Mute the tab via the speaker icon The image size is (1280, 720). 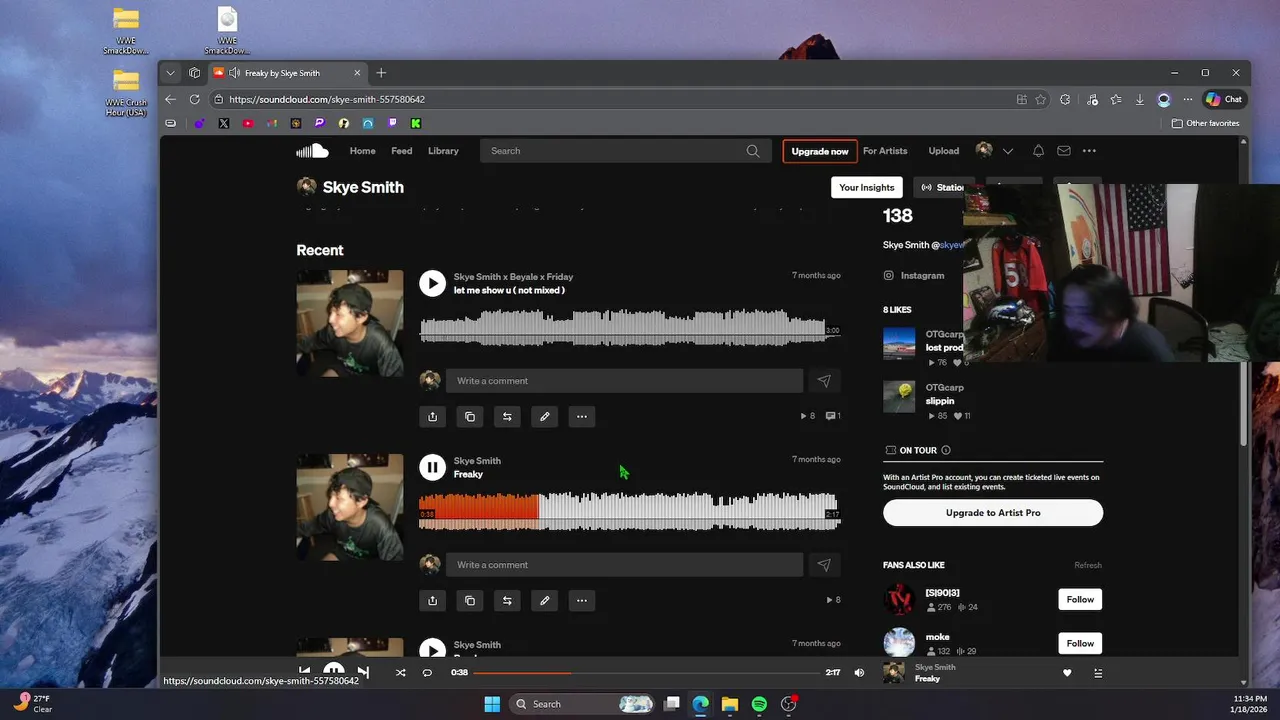(x=234, y=73)
